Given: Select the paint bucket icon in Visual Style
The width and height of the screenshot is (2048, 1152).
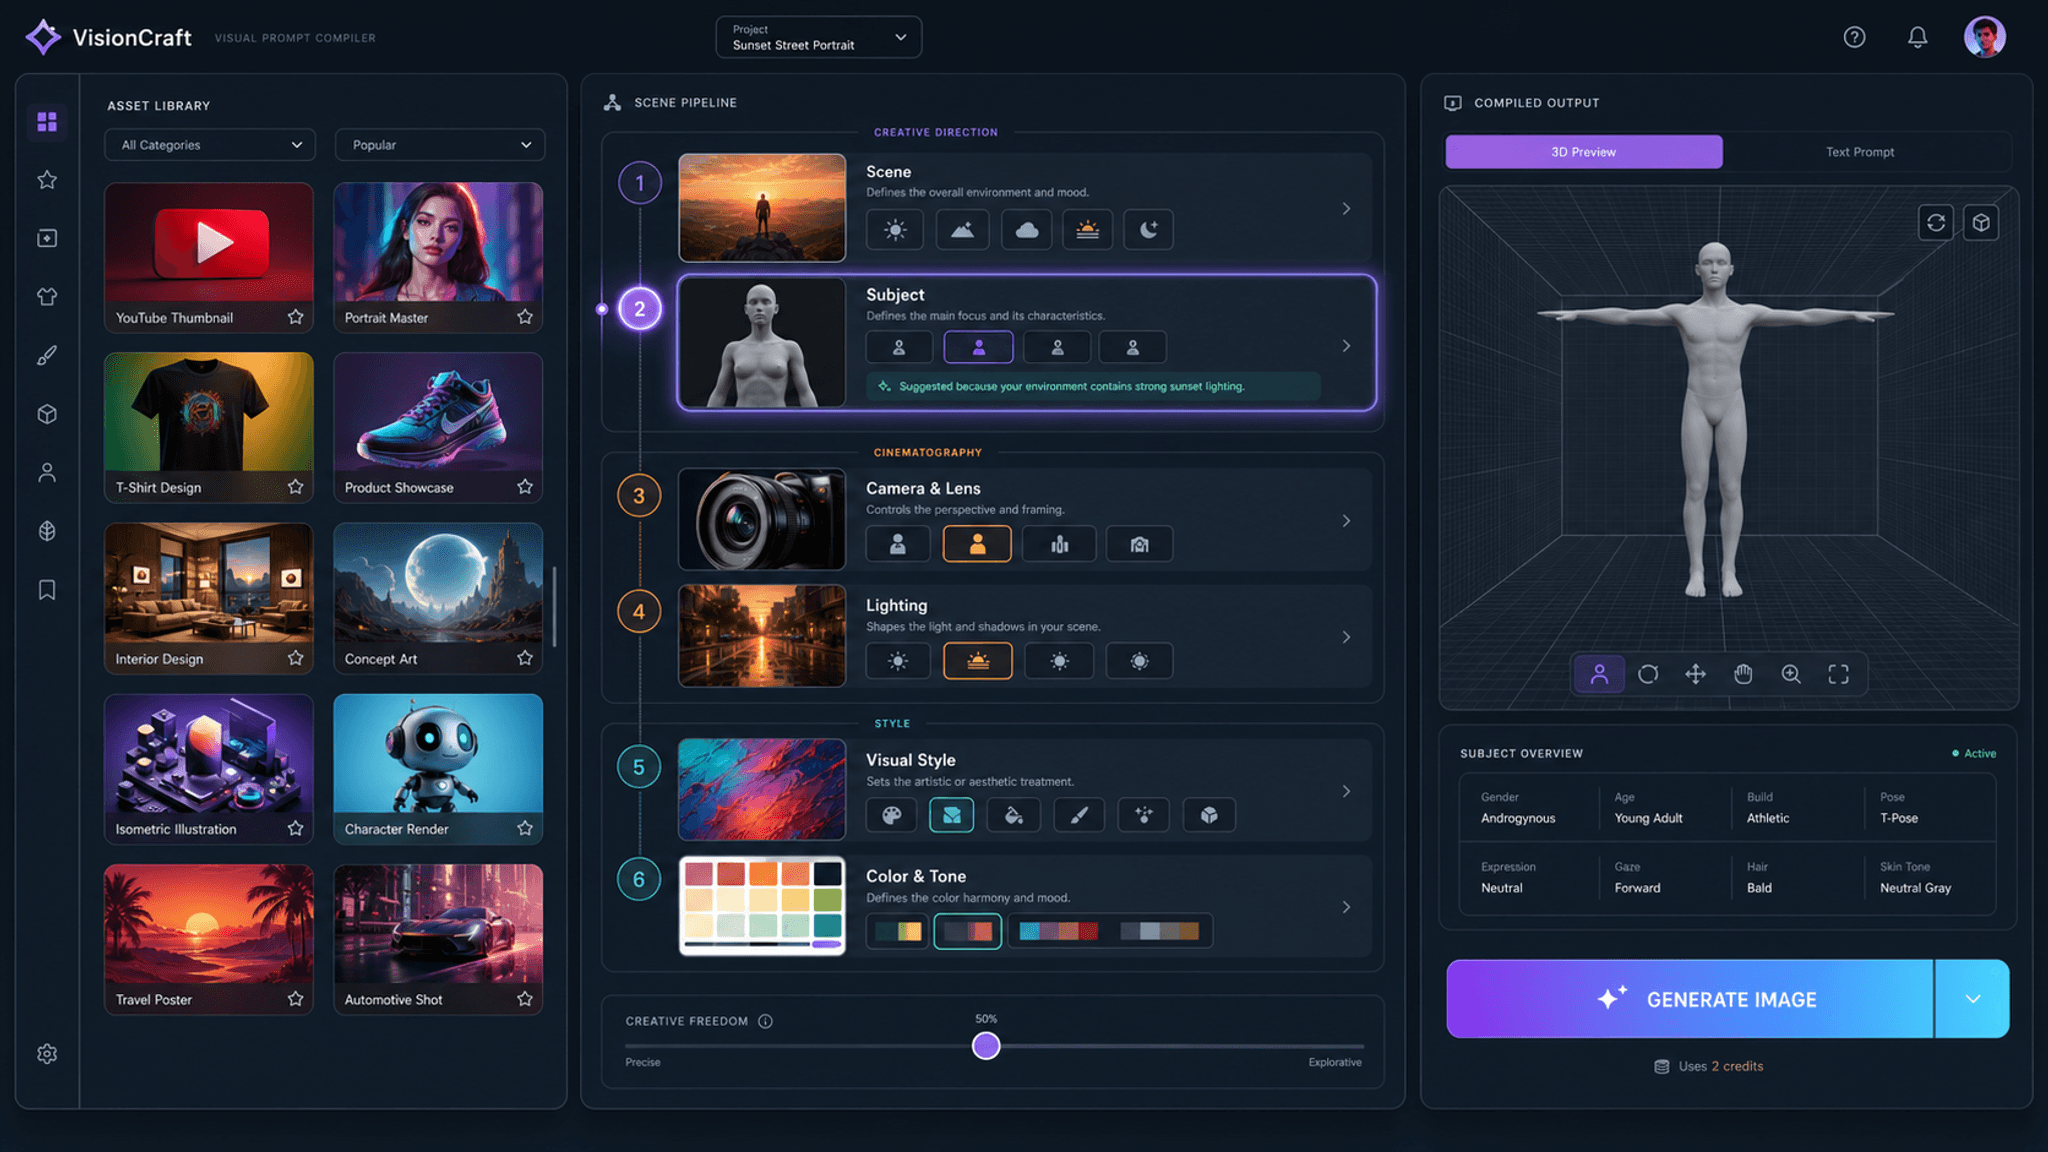Looking at the screenshot, I should pos(1013,815).
